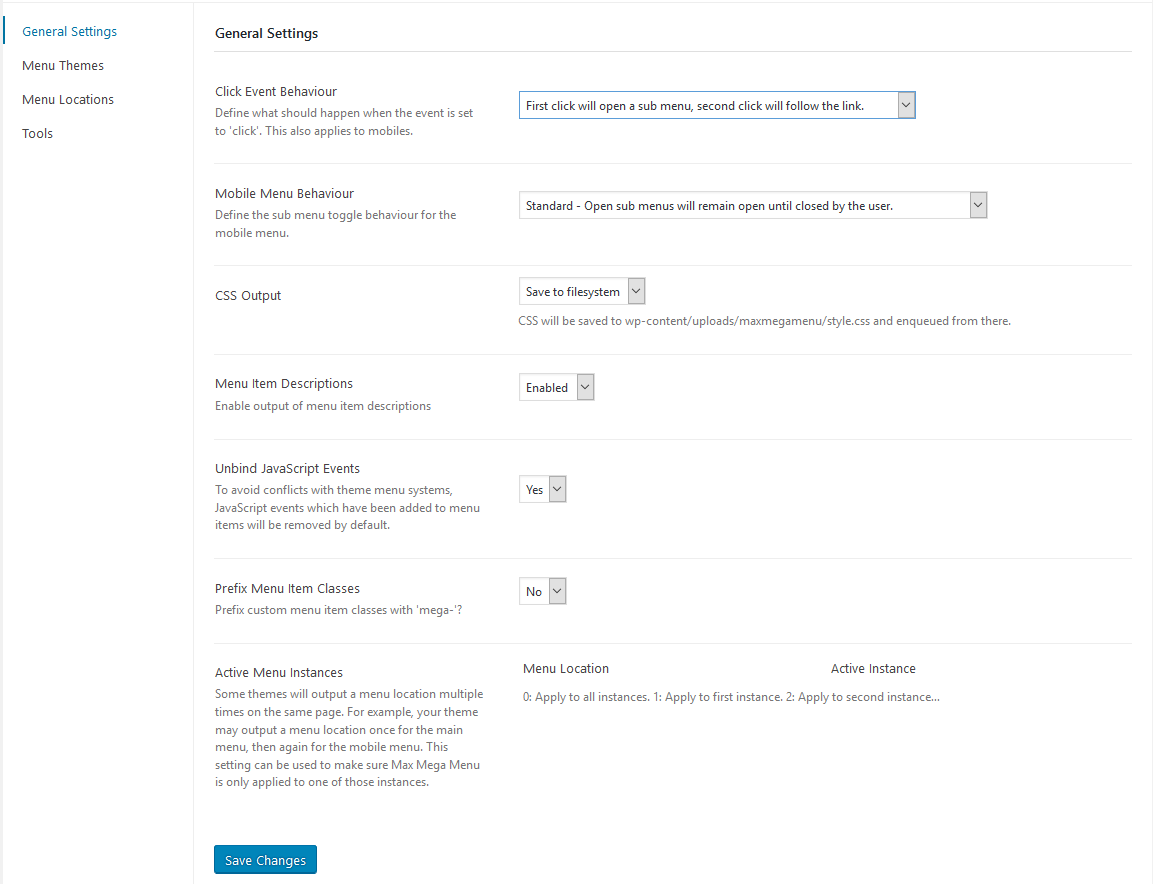Click the Menu Location column header
Viewport: 1153px width, 884px height.
[x=566, y=669]
